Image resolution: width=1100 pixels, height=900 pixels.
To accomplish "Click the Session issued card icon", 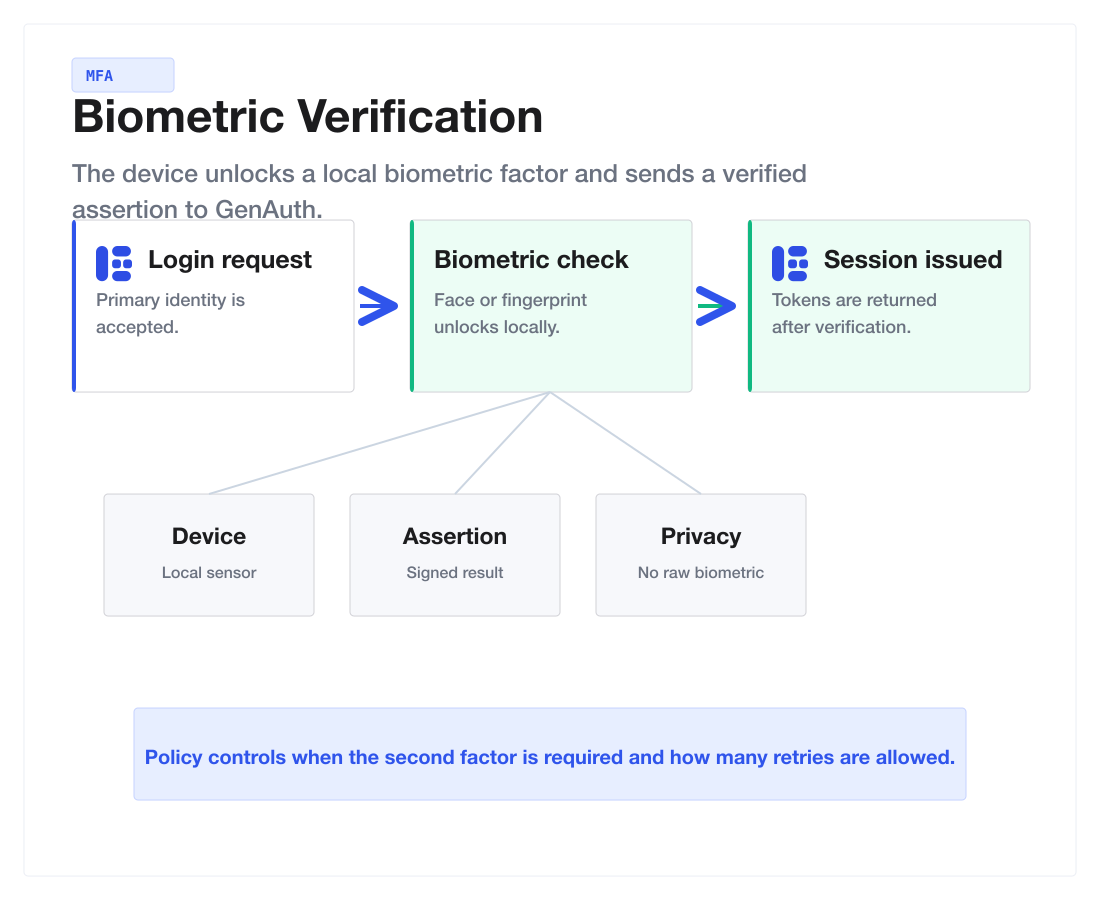I will 789,263.
